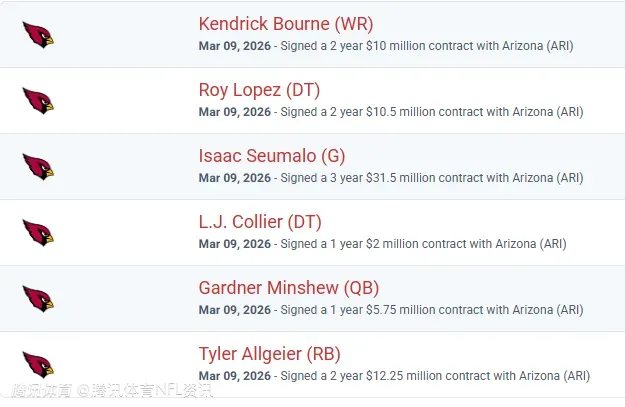Click the Mar 09, 2026 date under Kendrick Bourne
625x407 pixels.
click(x=235, y=46)
